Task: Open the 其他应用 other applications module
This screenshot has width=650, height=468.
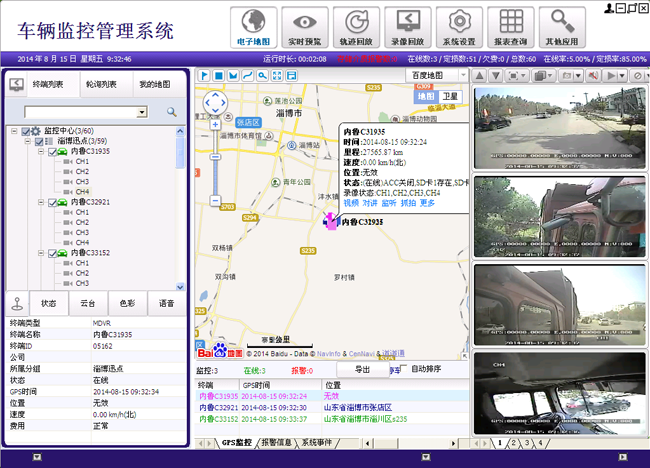Action: pos(562,27)
